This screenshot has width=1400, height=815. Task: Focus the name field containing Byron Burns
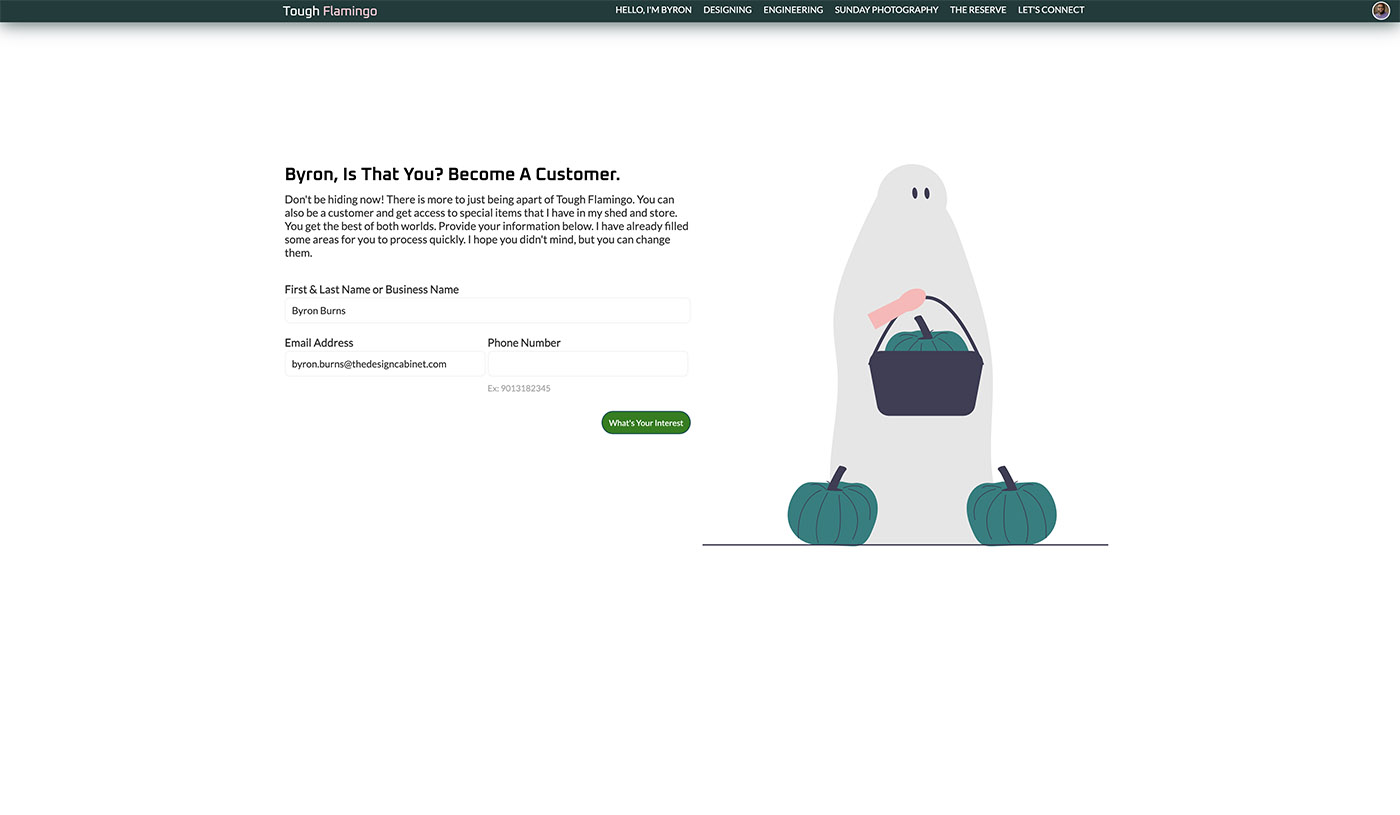click(487, 311)
